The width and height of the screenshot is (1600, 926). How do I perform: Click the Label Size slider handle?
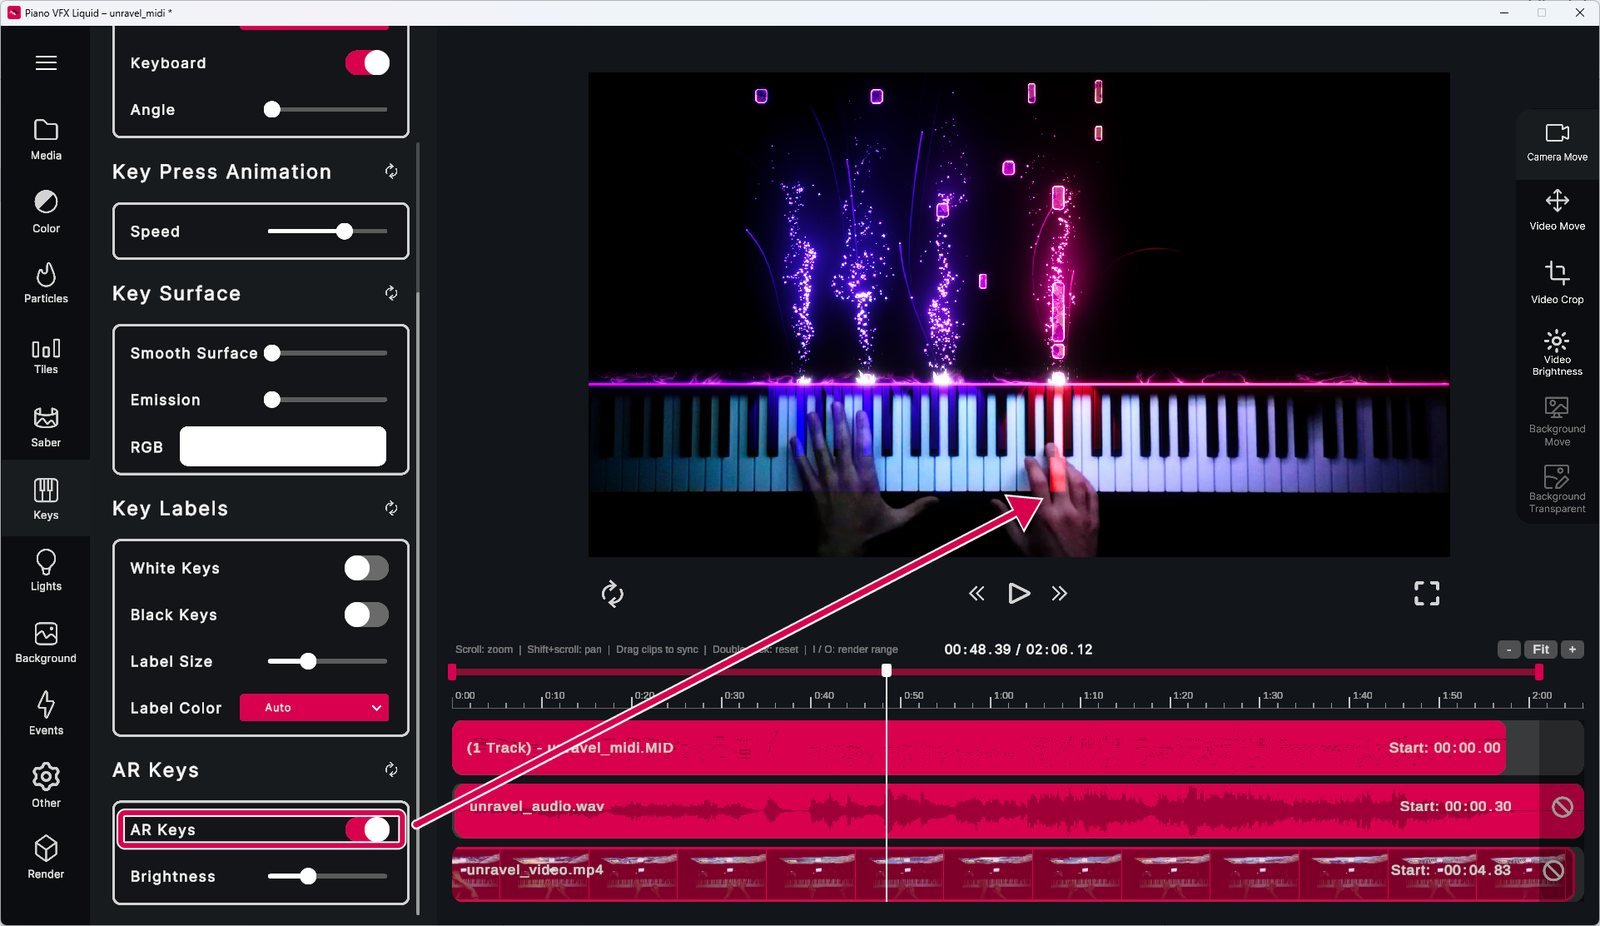pos(308,661)
